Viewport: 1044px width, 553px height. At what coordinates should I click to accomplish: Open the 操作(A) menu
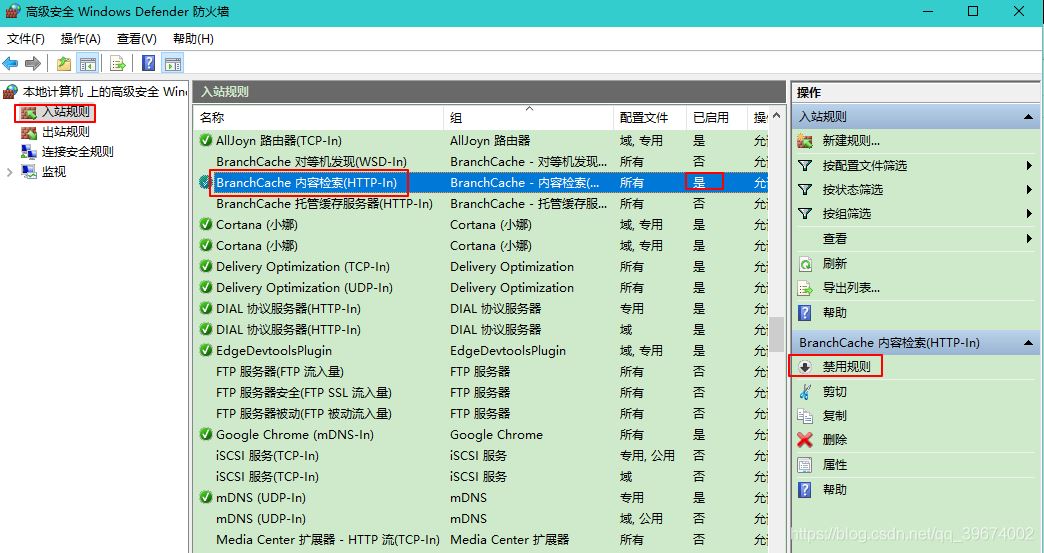[x=80, y=39]
